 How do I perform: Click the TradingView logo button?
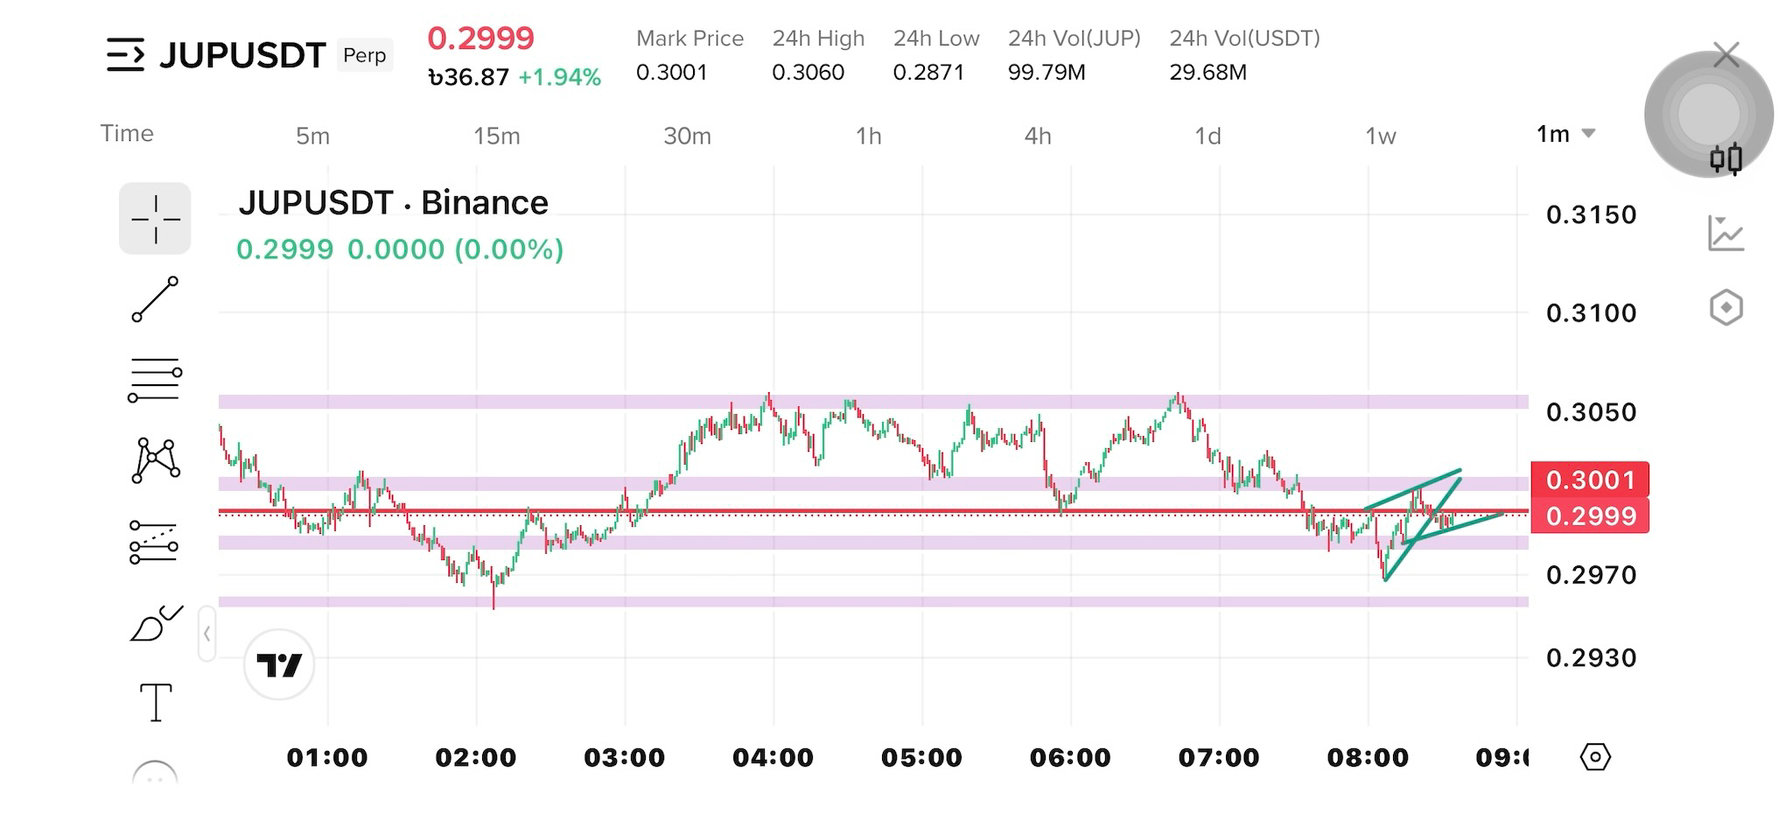[279, 664]
